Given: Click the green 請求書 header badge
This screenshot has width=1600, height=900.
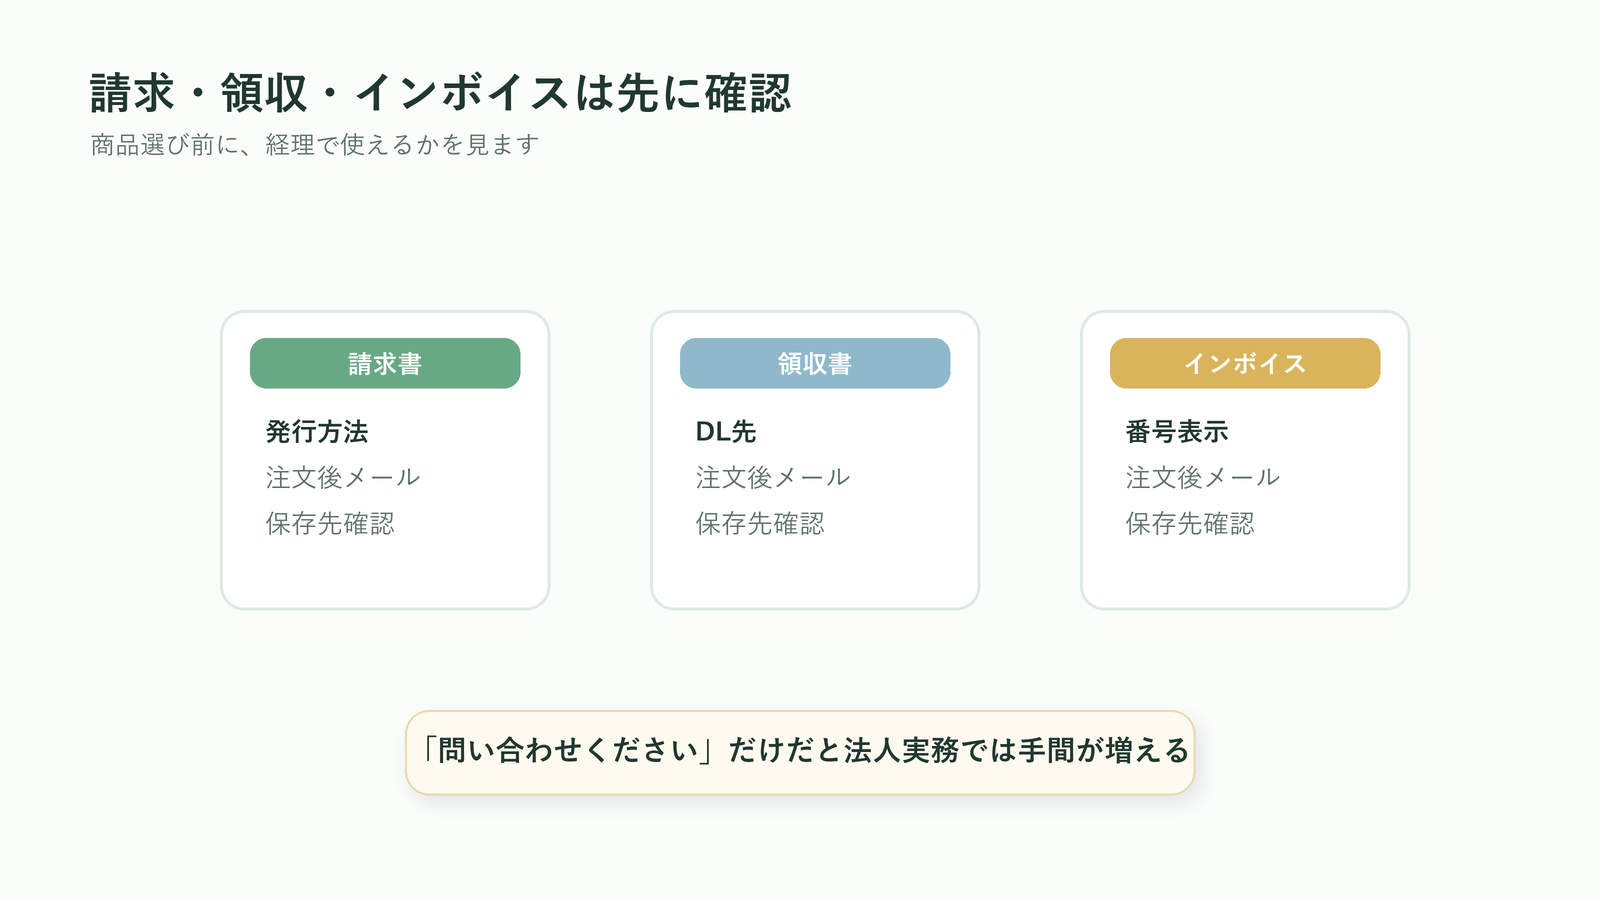Looking at the screenshot, I should 385,363.
